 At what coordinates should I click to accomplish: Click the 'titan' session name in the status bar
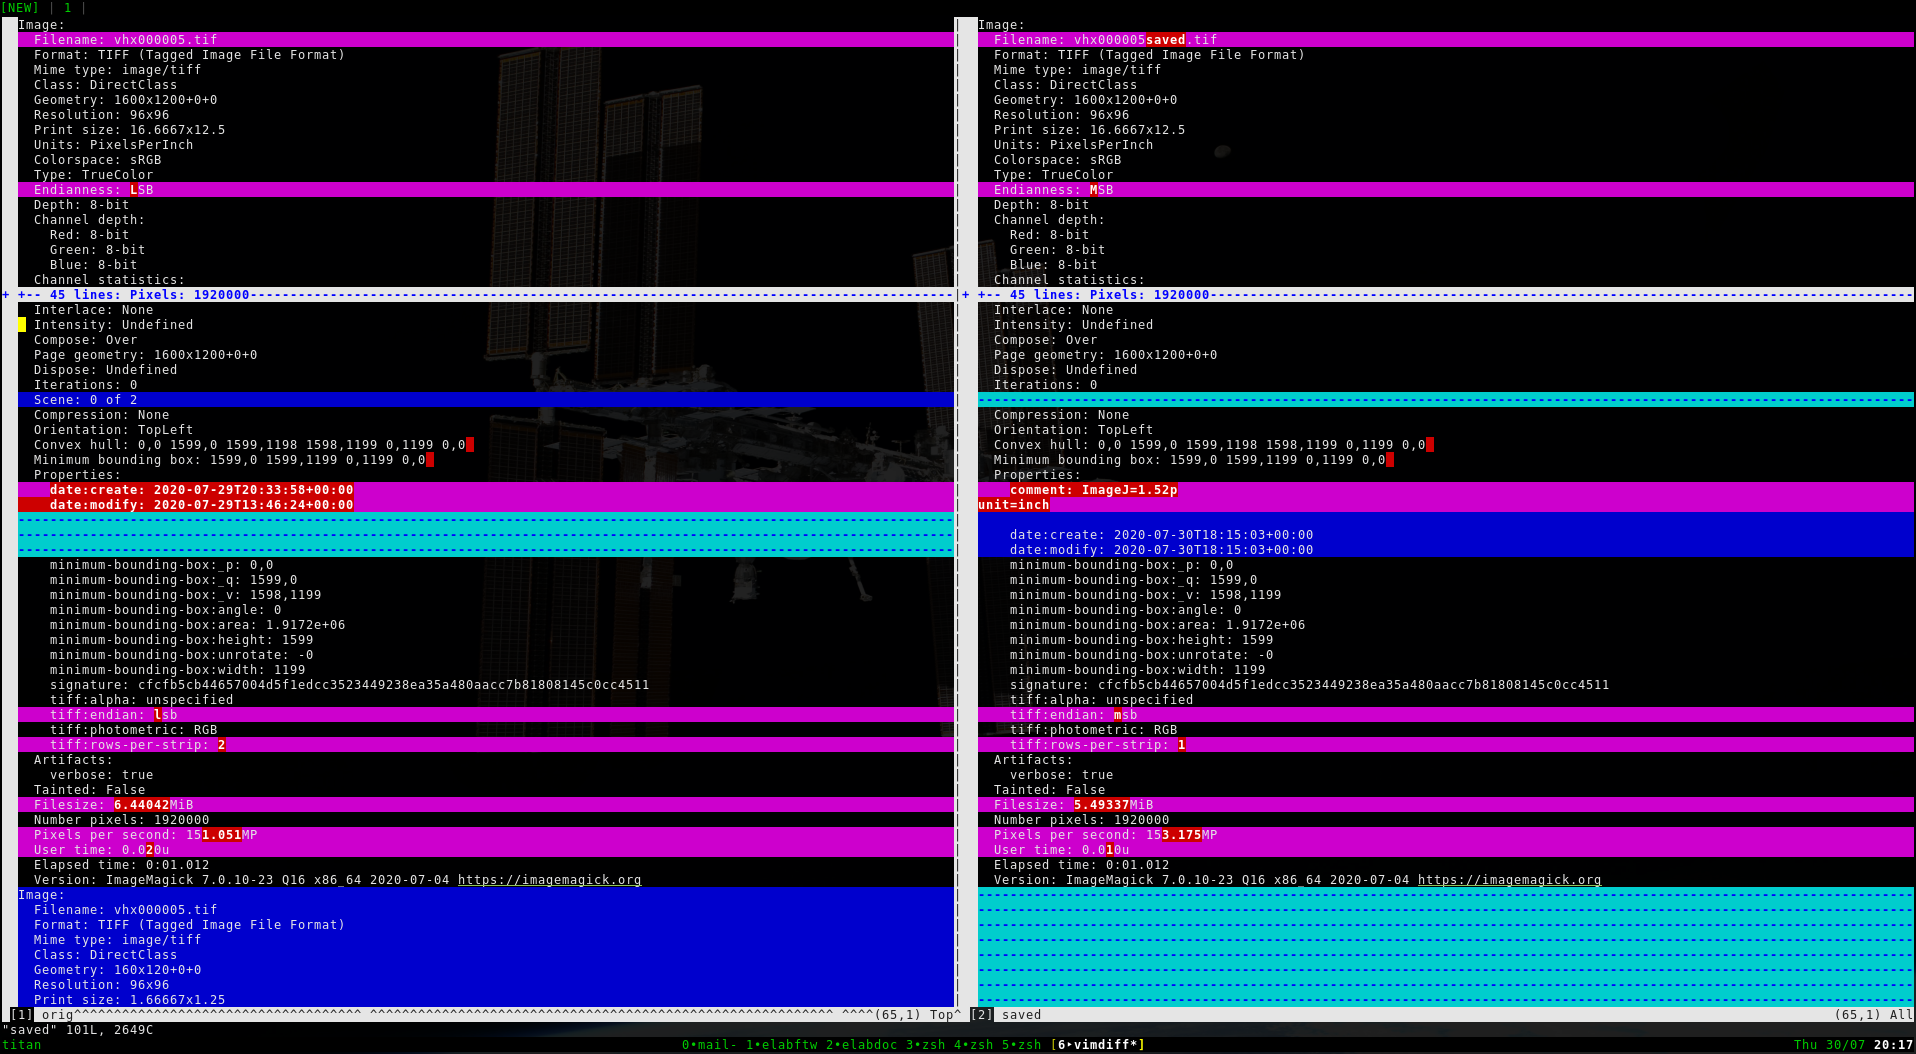point(21,1044)
